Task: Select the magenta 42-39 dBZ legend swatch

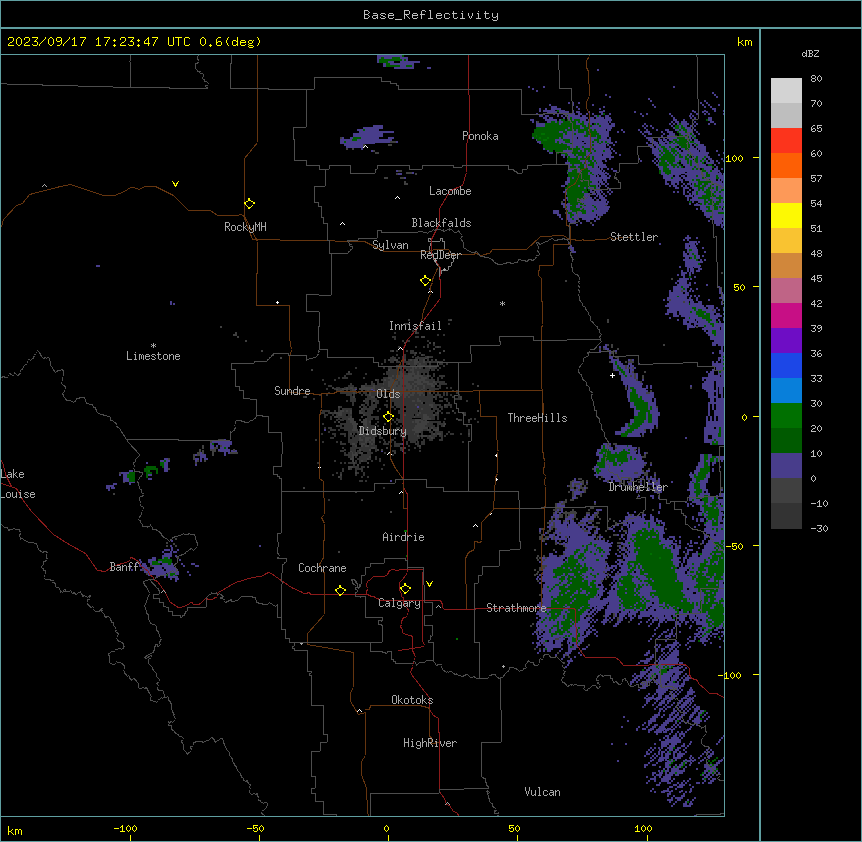Action: click(x=786, y=315)
